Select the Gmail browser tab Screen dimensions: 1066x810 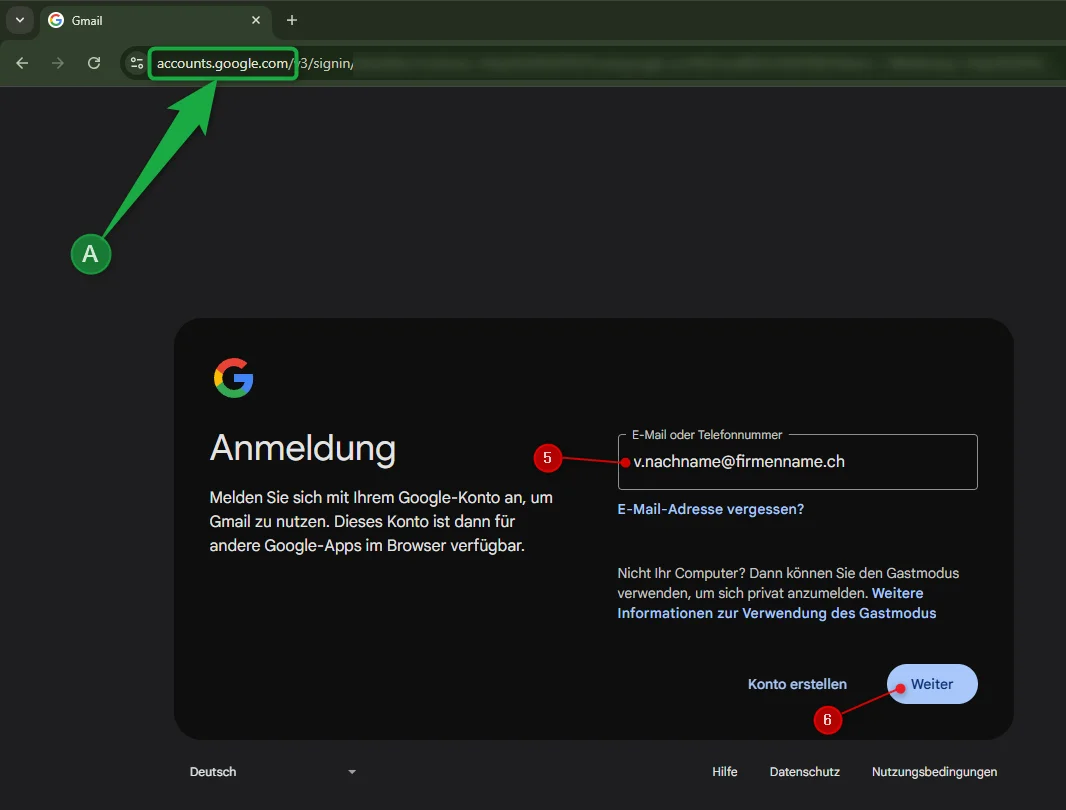tap(156, 20)
